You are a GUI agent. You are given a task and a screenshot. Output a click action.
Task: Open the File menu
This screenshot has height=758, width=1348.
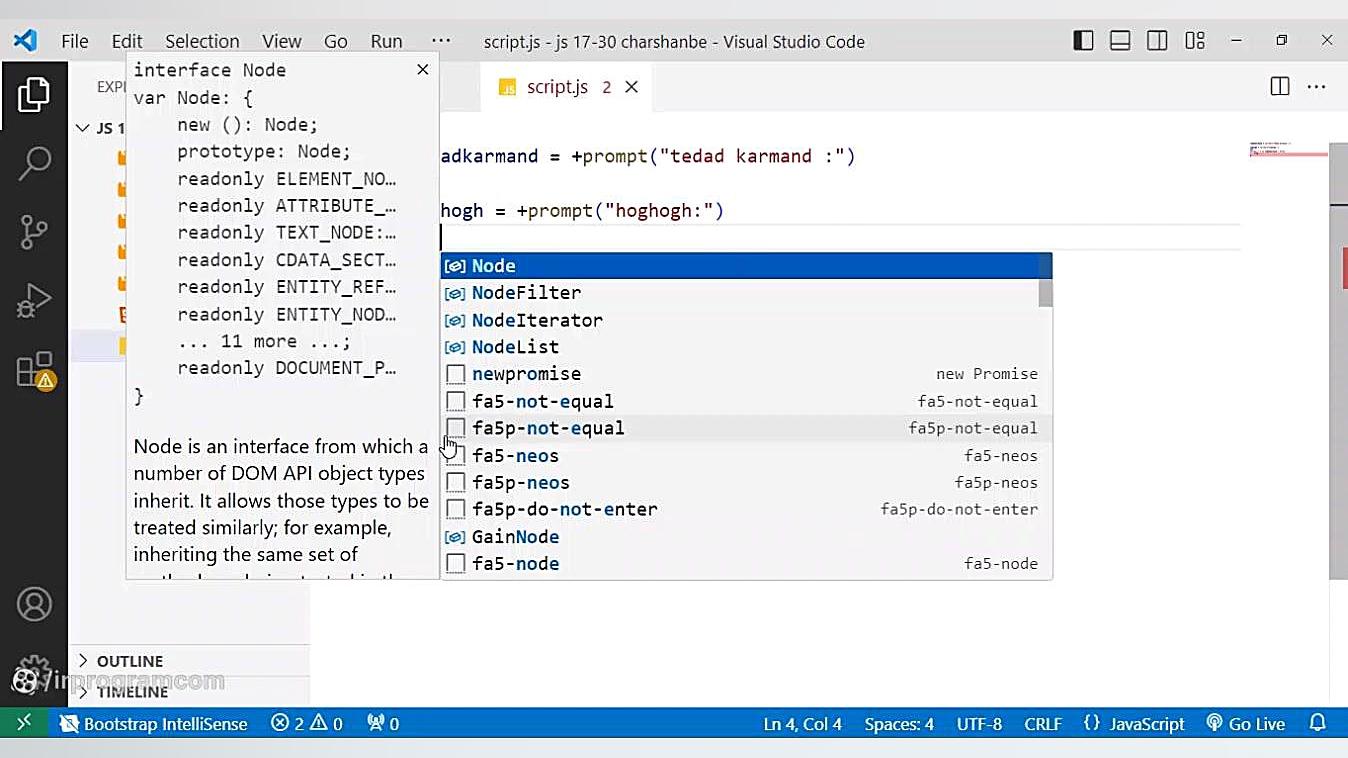75,41
